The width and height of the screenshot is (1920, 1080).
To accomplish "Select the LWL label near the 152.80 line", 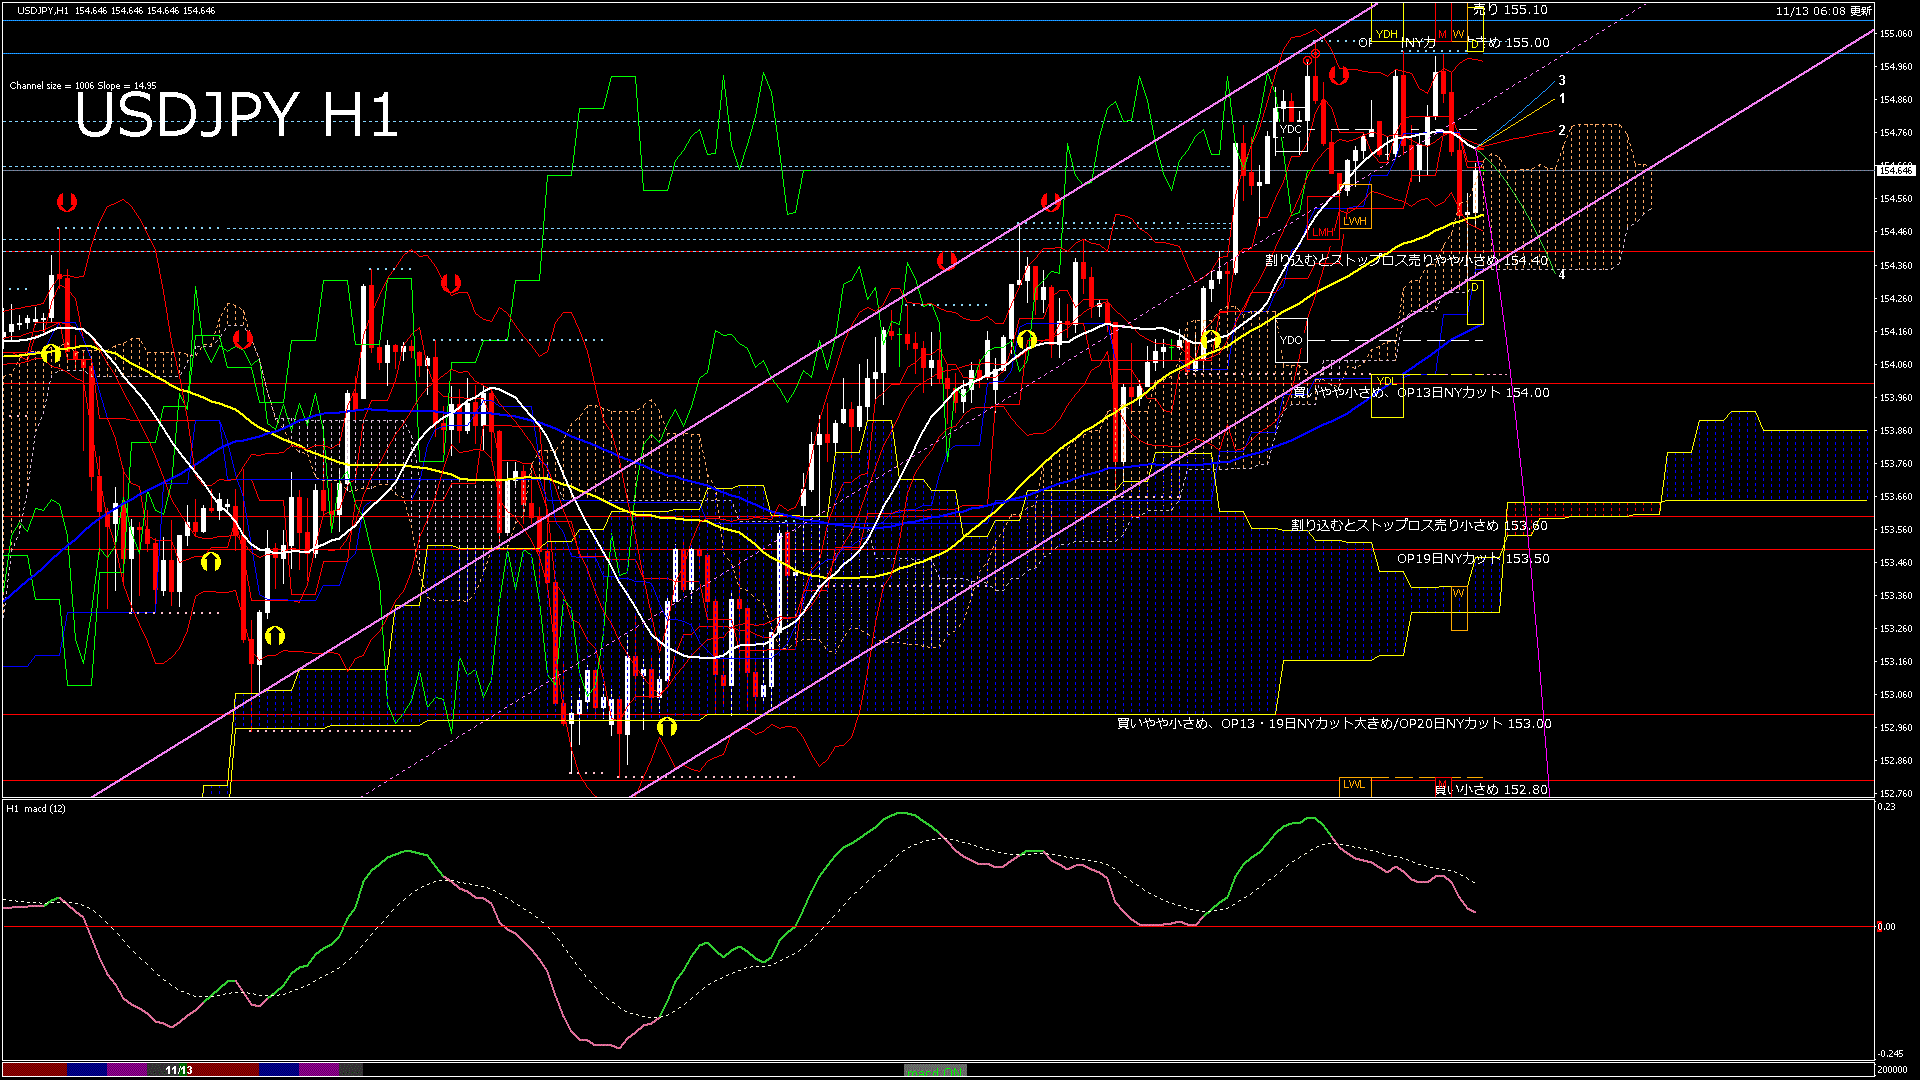I will coord(1355,786).
